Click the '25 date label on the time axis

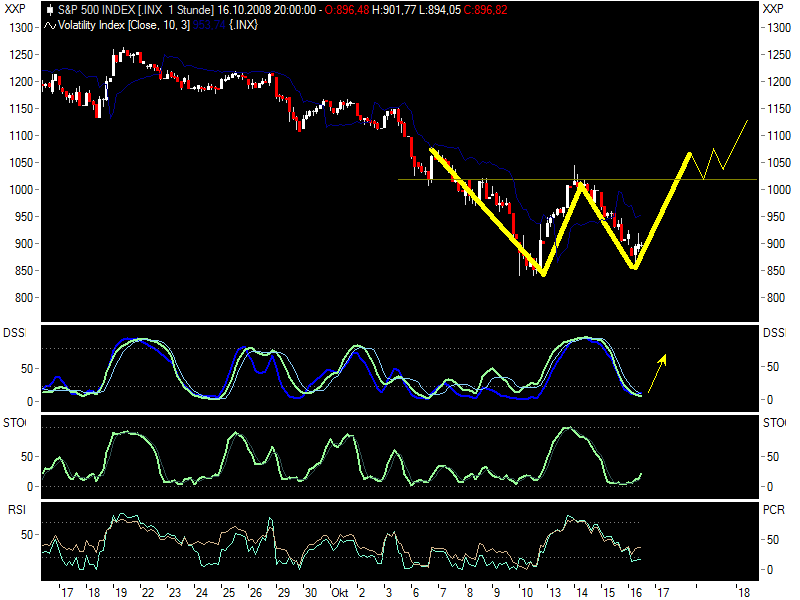[x=228, y=593]
